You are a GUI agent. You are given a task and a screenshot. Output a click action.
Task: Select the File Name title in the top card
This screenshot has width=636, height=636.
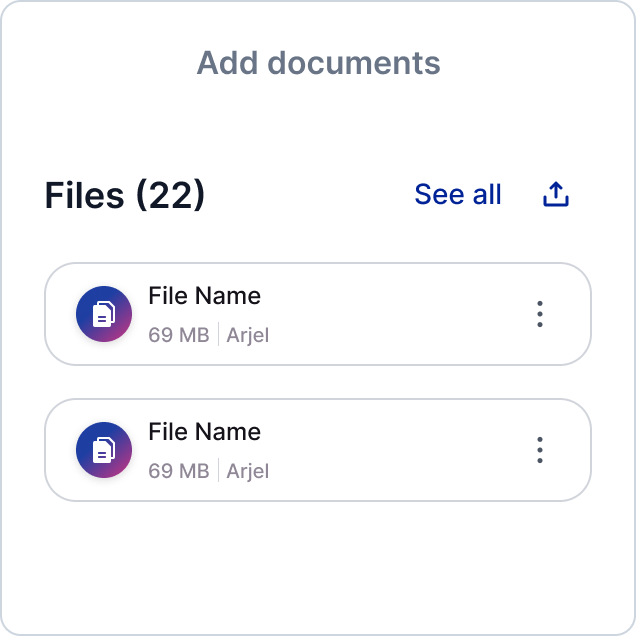(x=204, y=296)
